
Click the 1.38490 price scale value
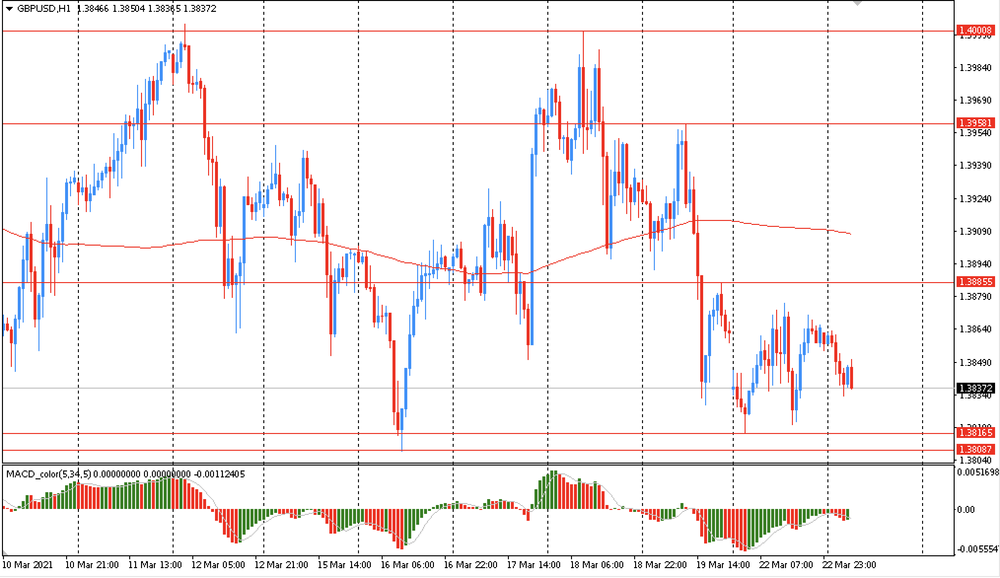pos(976,362)
